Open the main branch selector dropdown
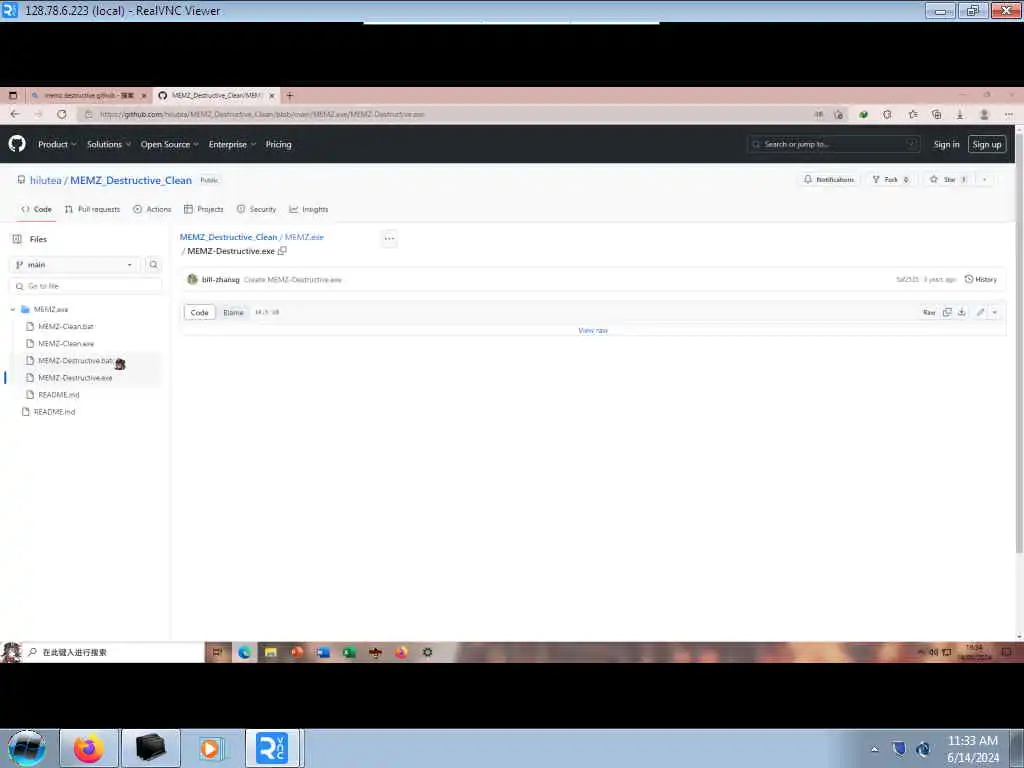 [74, 264]
